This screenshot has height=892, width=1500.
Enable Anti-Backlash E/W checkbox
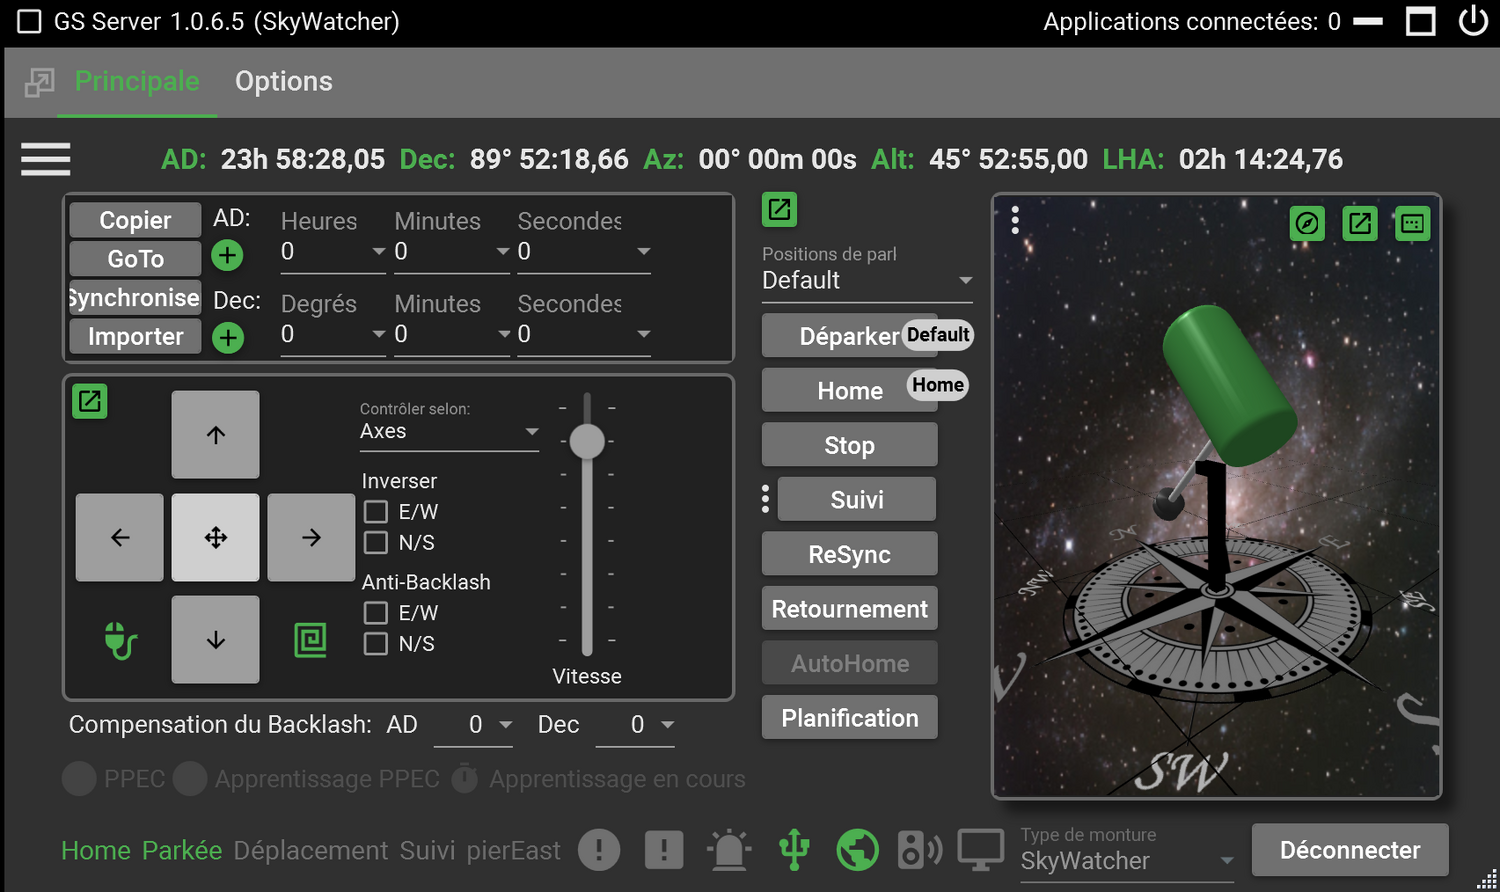(376, 613)
